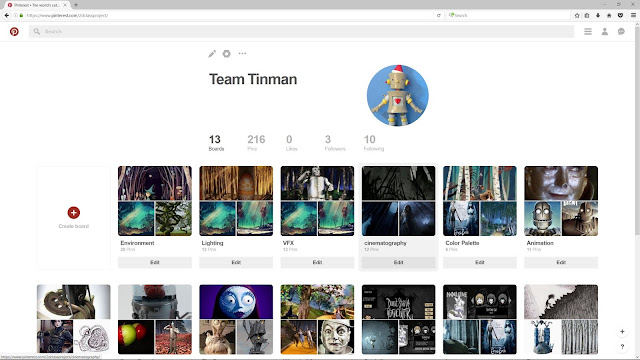Open the Pinterest categories menu icon
The width and height of the screenshot is (640, 360).
click(x=588, y=31)
